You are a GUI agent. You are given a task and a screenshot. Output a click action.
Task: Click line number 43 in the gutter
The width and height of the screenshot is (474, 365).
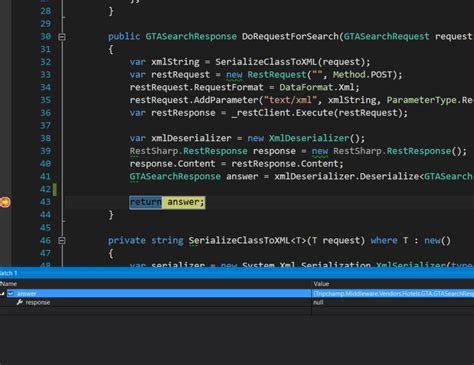(45, 202)
